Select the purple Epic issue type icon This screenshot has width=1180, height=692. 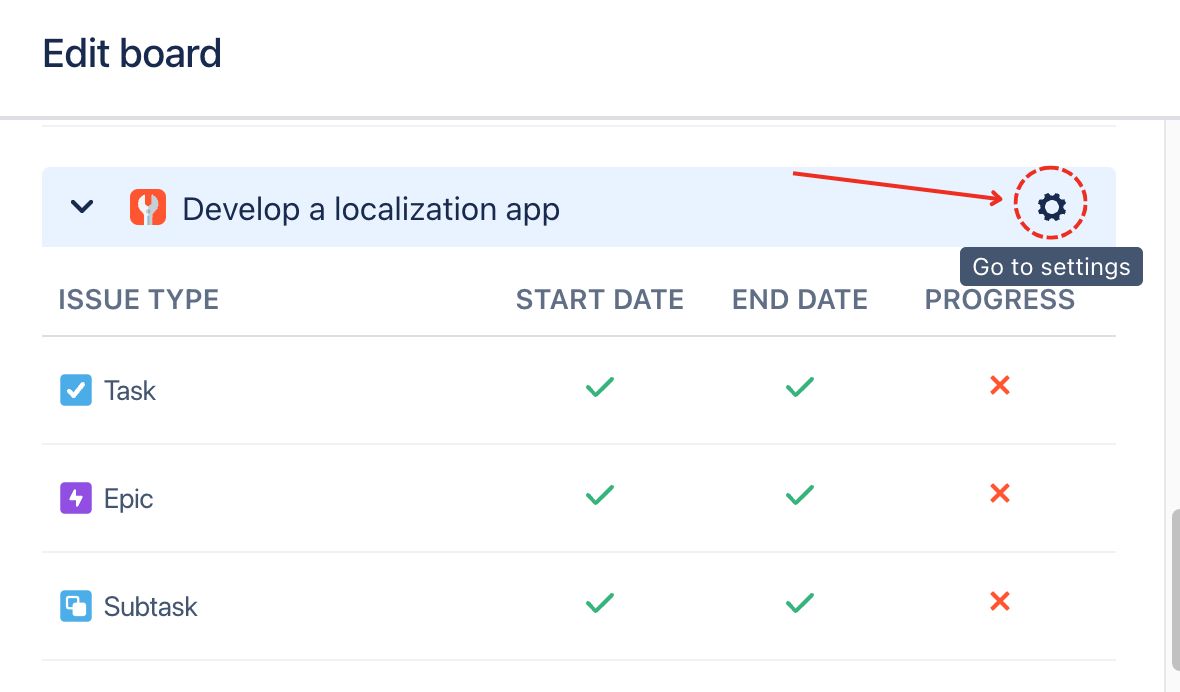76,498
